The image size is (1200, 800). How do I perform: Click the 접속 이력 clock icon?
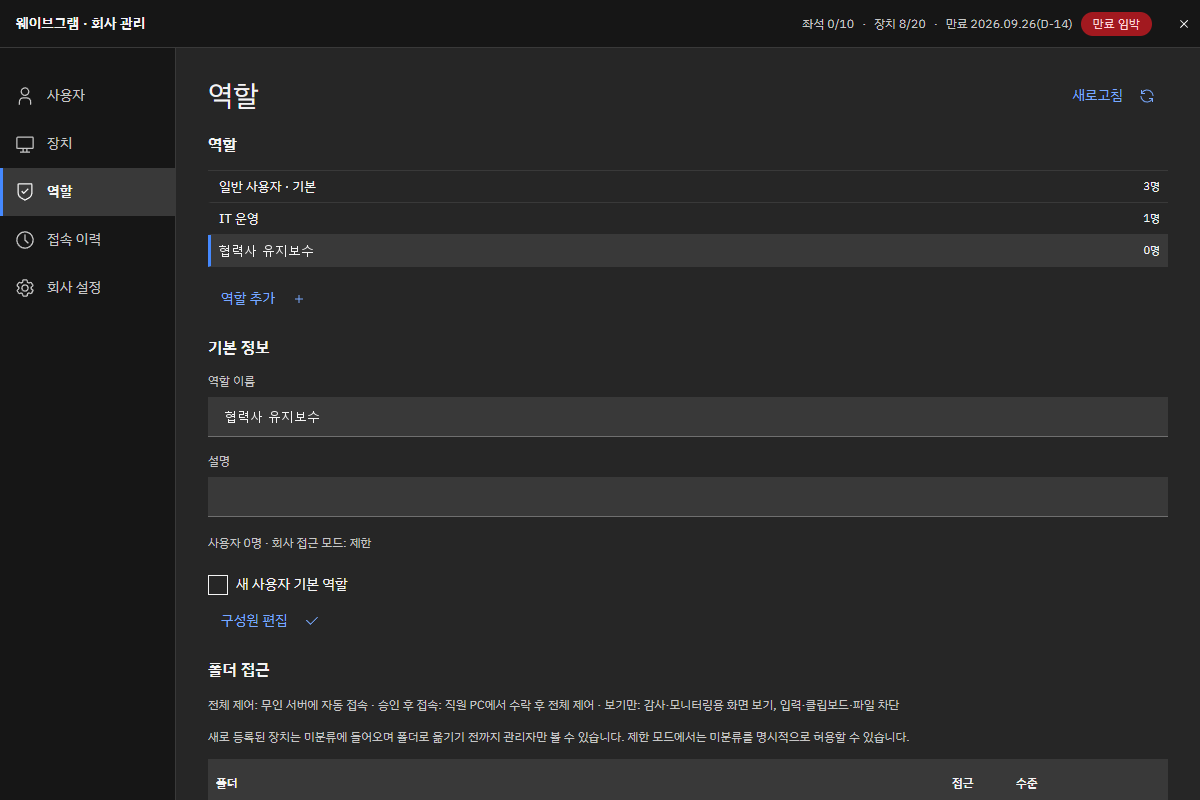click(25, 240)
